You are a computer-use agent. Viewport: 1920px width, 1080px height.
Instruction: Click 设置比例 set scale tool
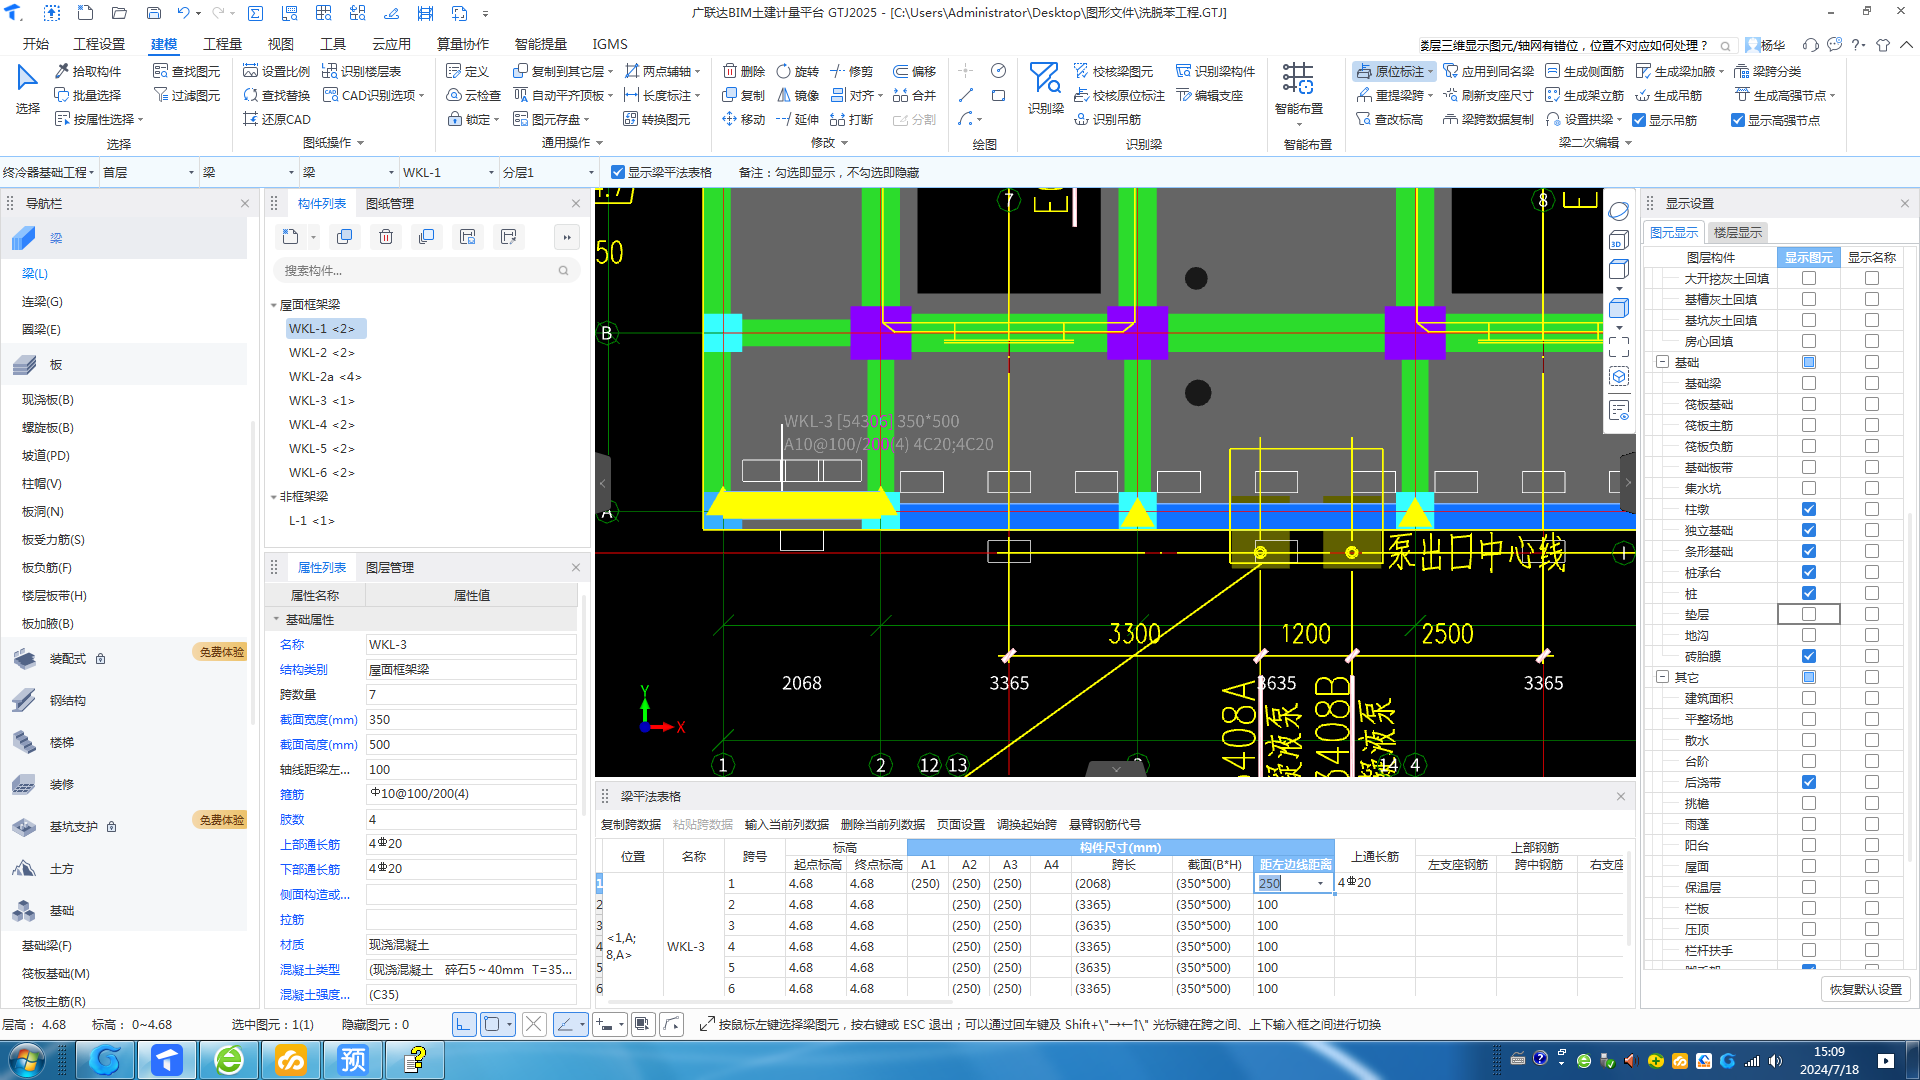276,71
